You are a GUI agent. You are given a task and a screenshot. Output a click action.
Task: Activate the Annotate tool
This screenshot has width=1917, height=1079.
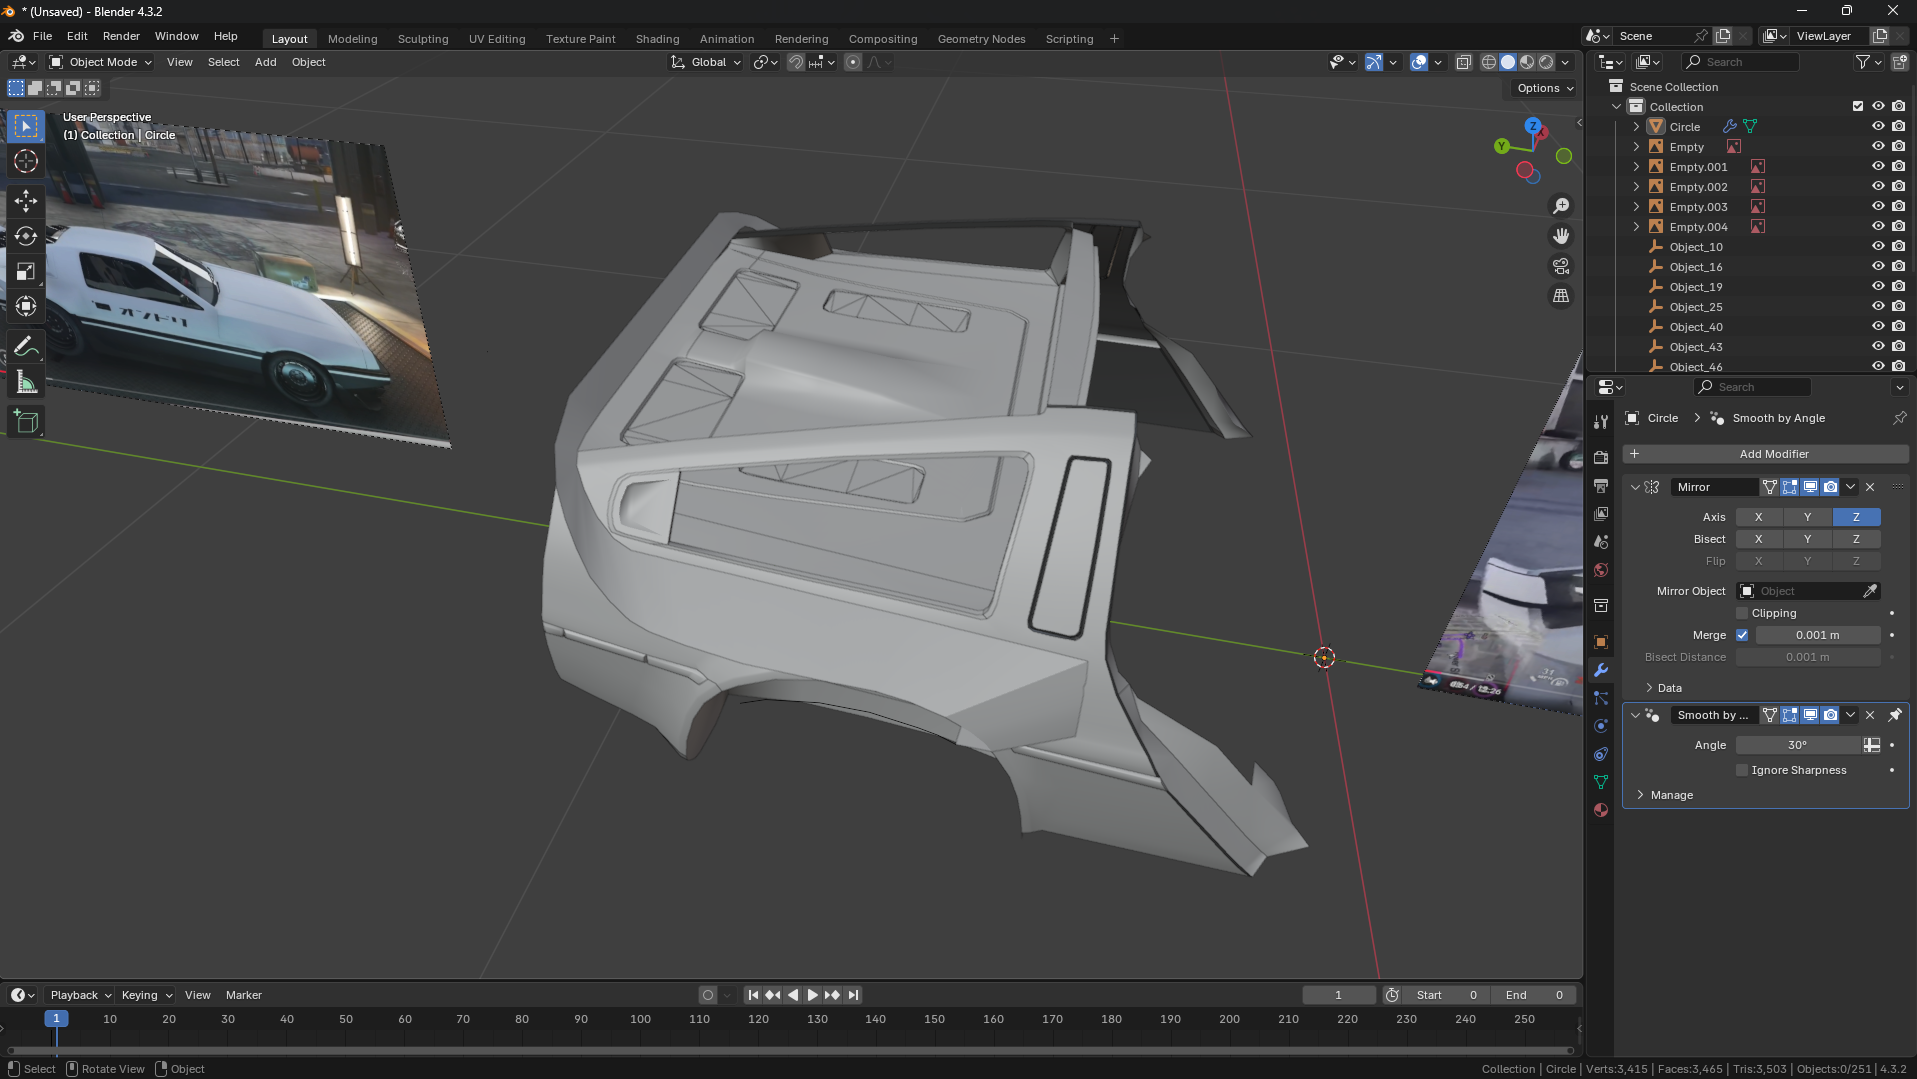click(26, 347)
